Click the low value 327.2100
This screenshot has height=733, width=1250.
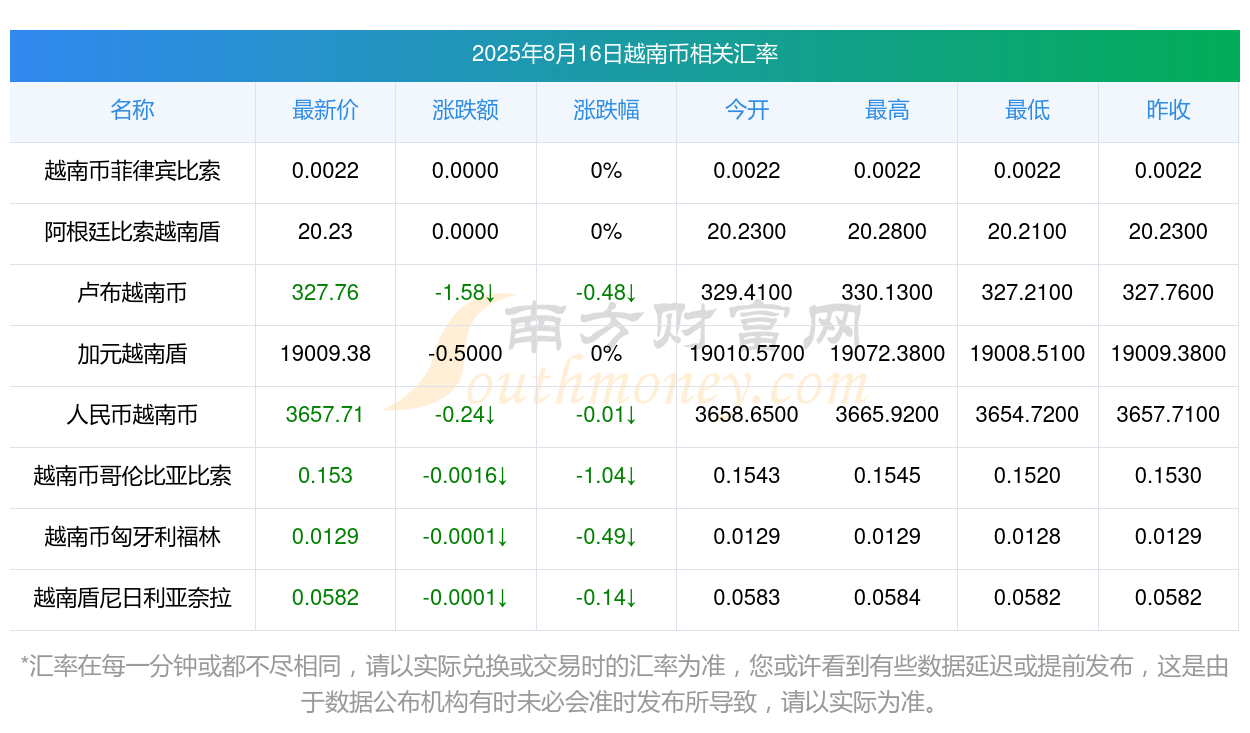[1027, 293]
